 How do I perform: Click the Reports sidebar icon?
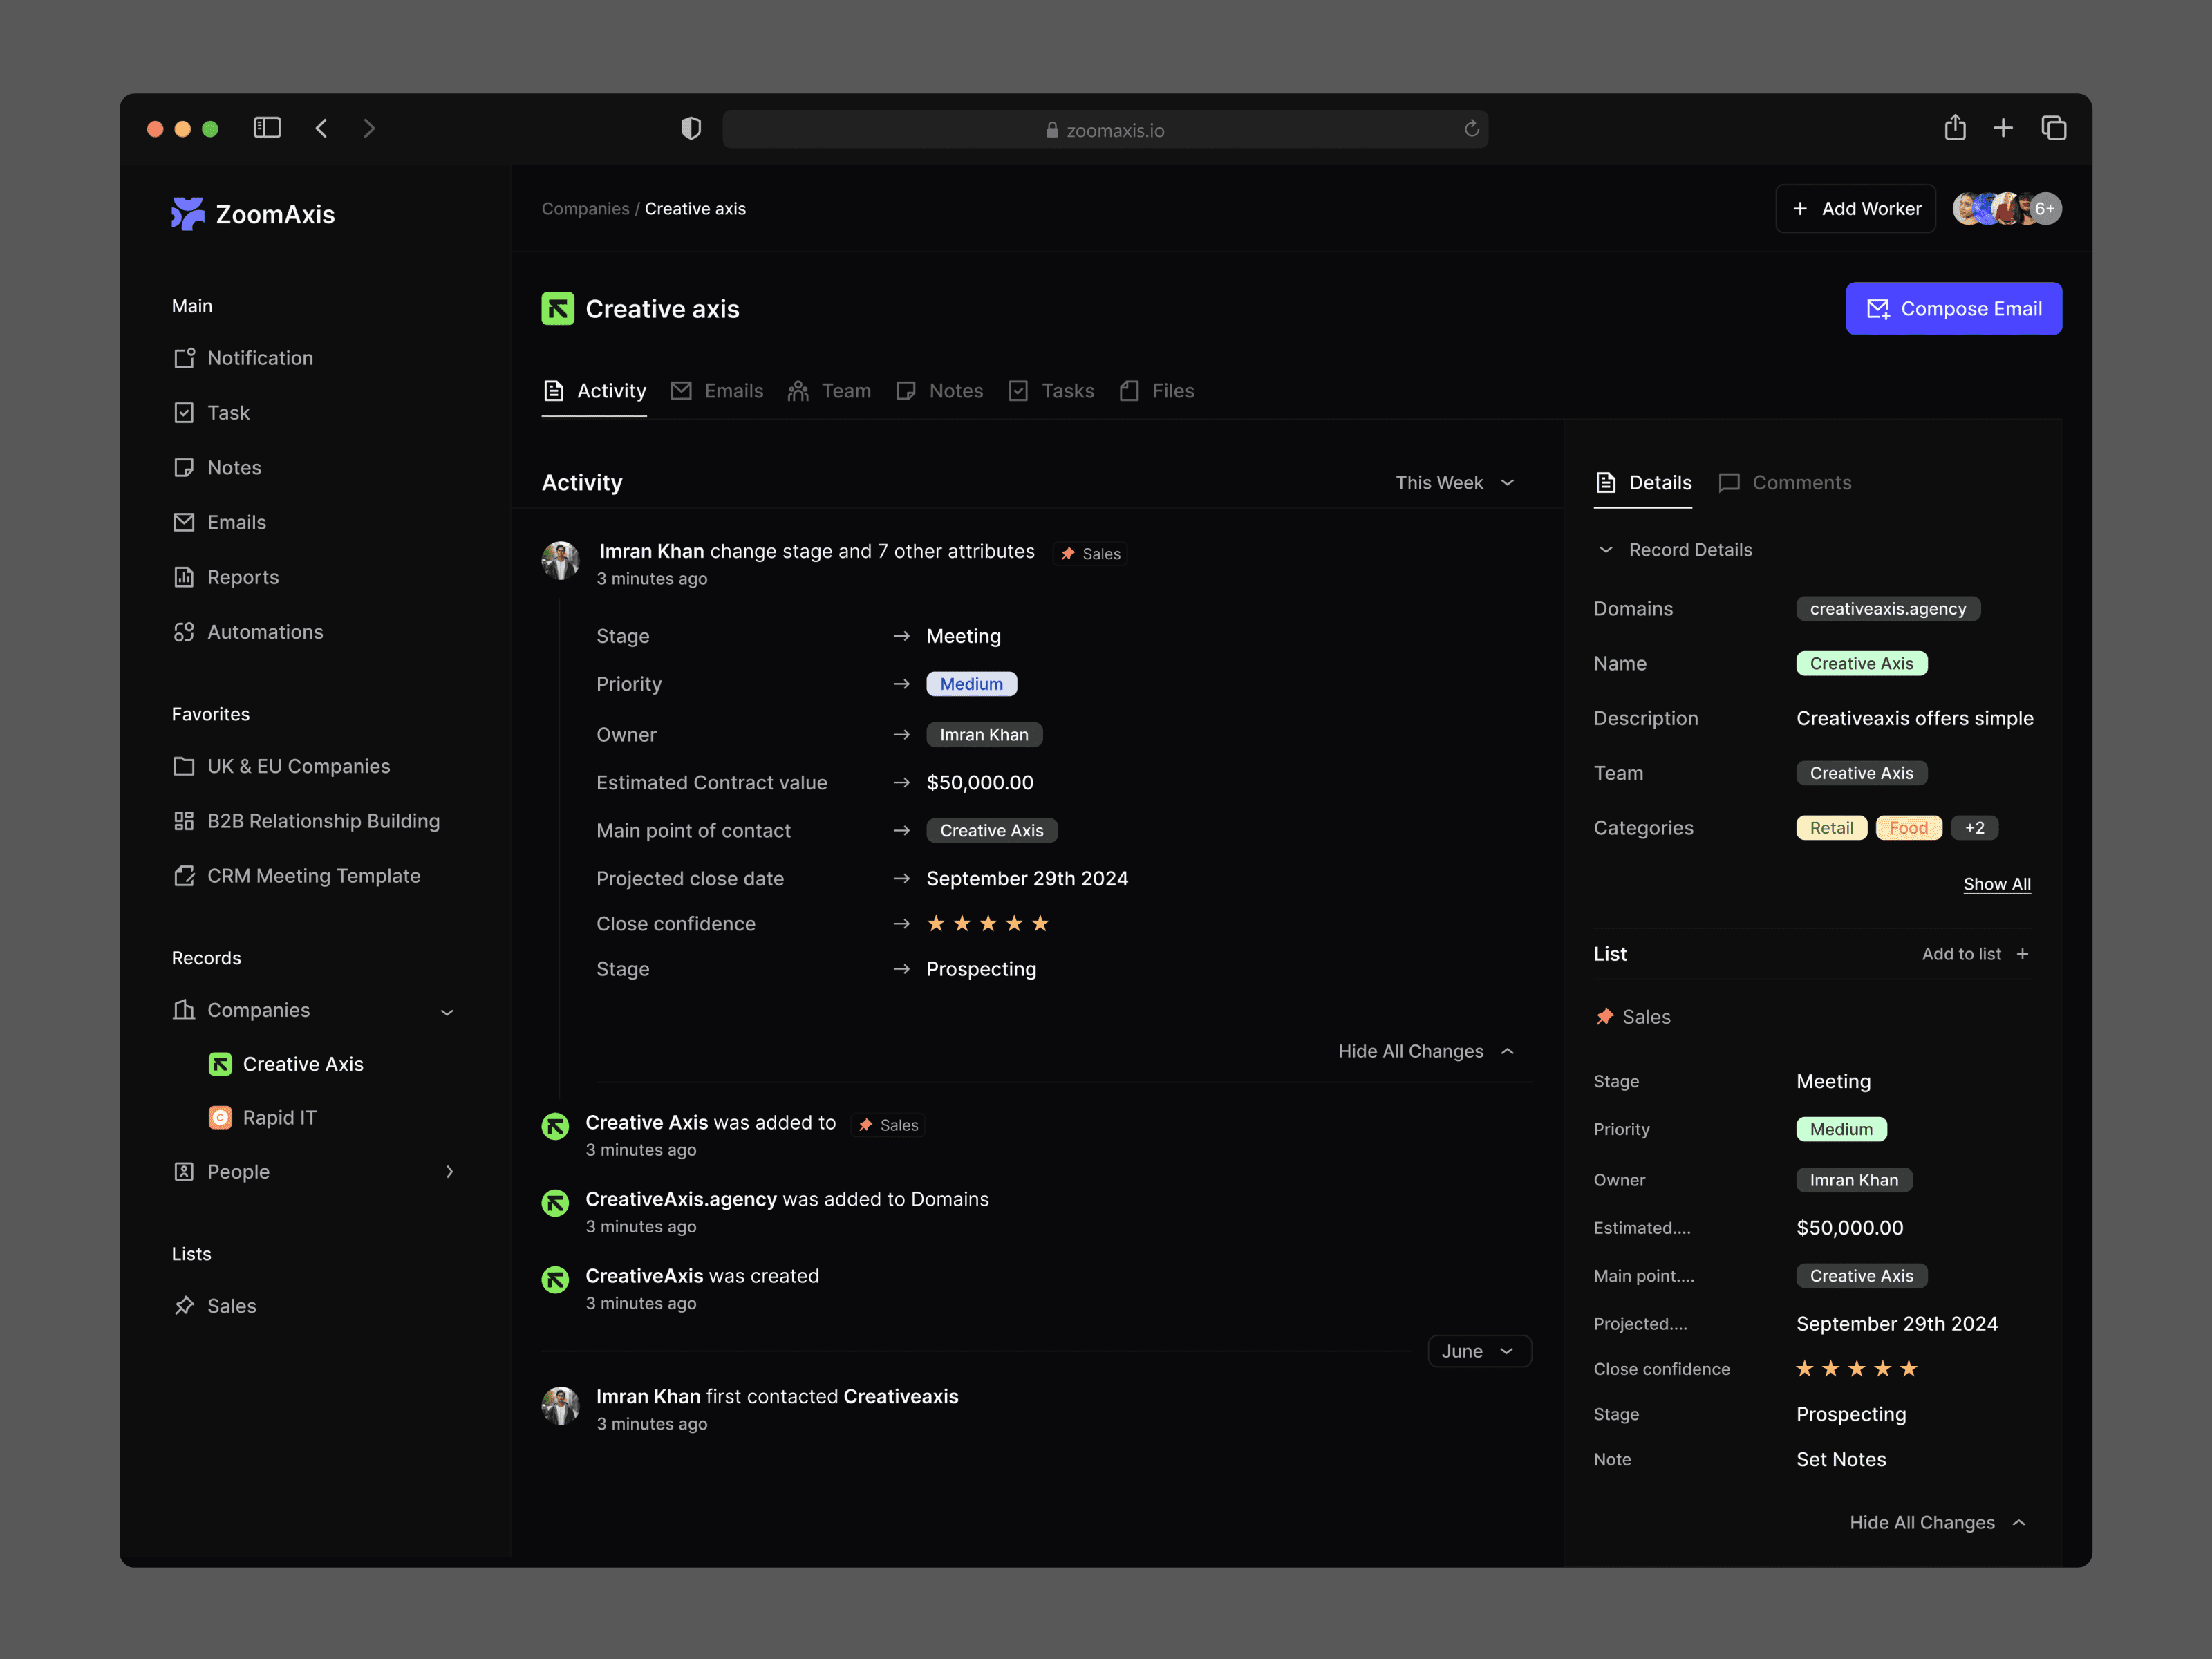pos(184,577)
